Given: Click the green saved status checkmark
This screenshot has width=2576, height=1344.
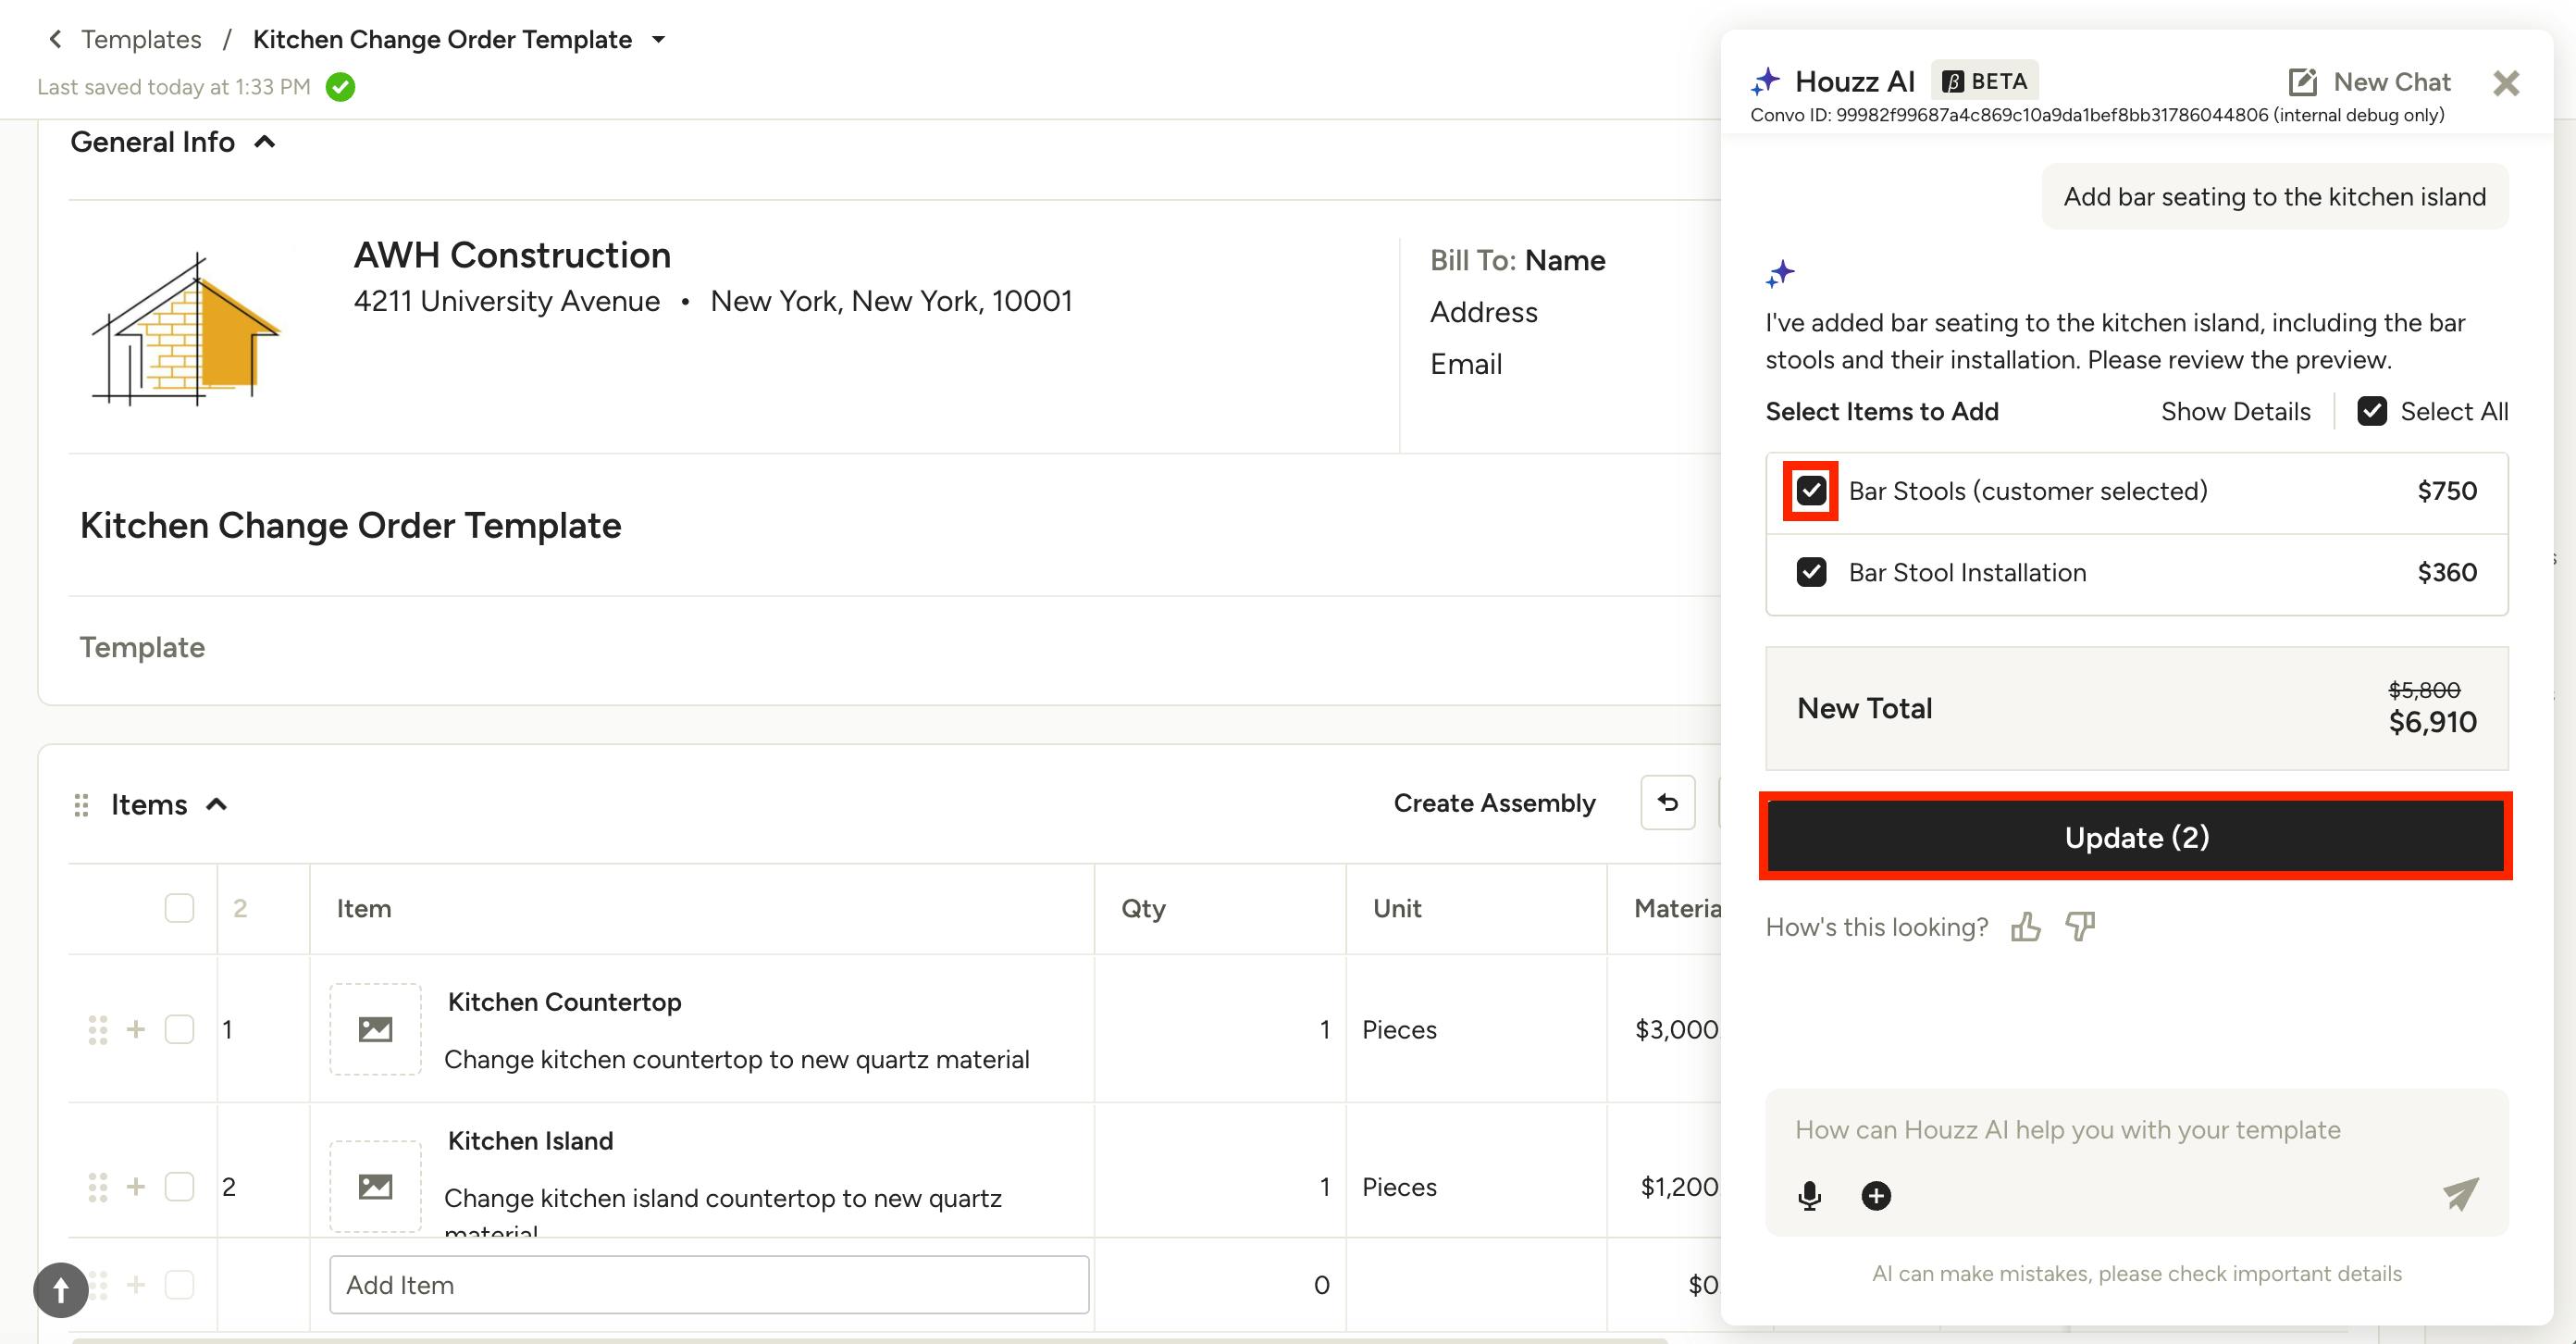Looking at the screenshot, I should (x=340, y=87).
